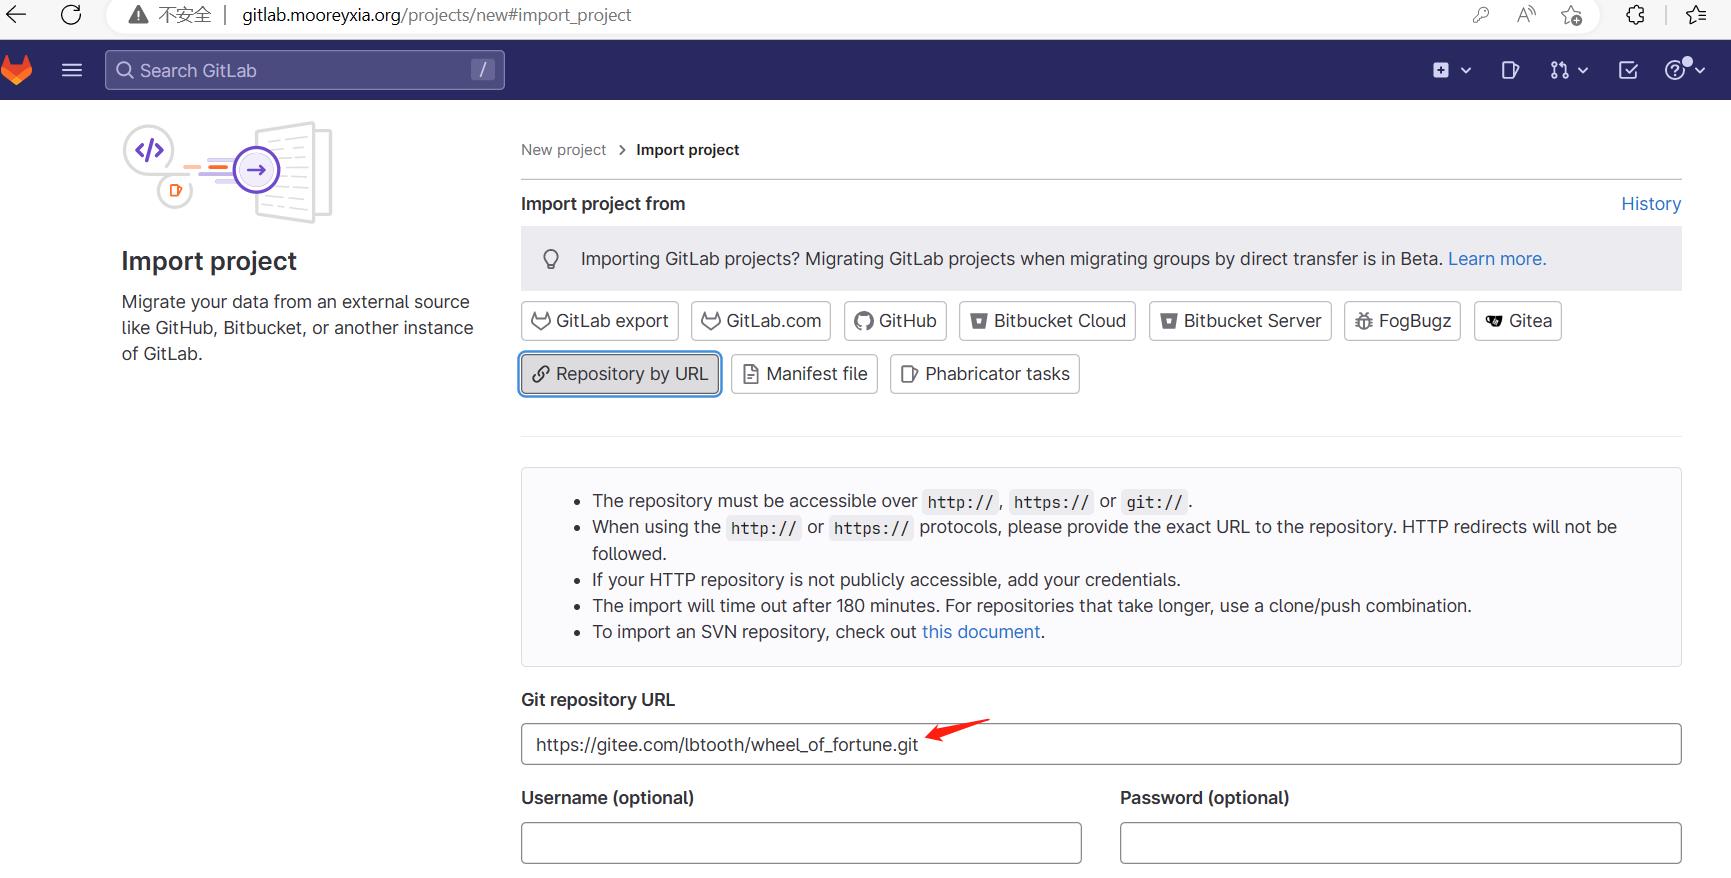Open the Learn more link

pos(1497,259)
